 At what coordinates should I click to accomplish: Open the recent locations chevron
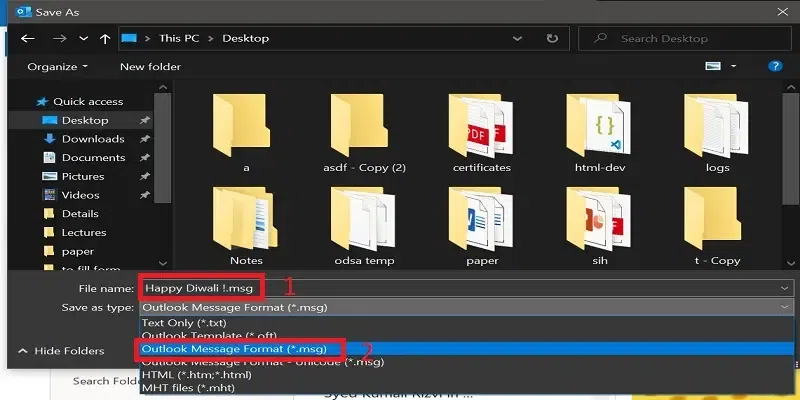tap(84, 39)
